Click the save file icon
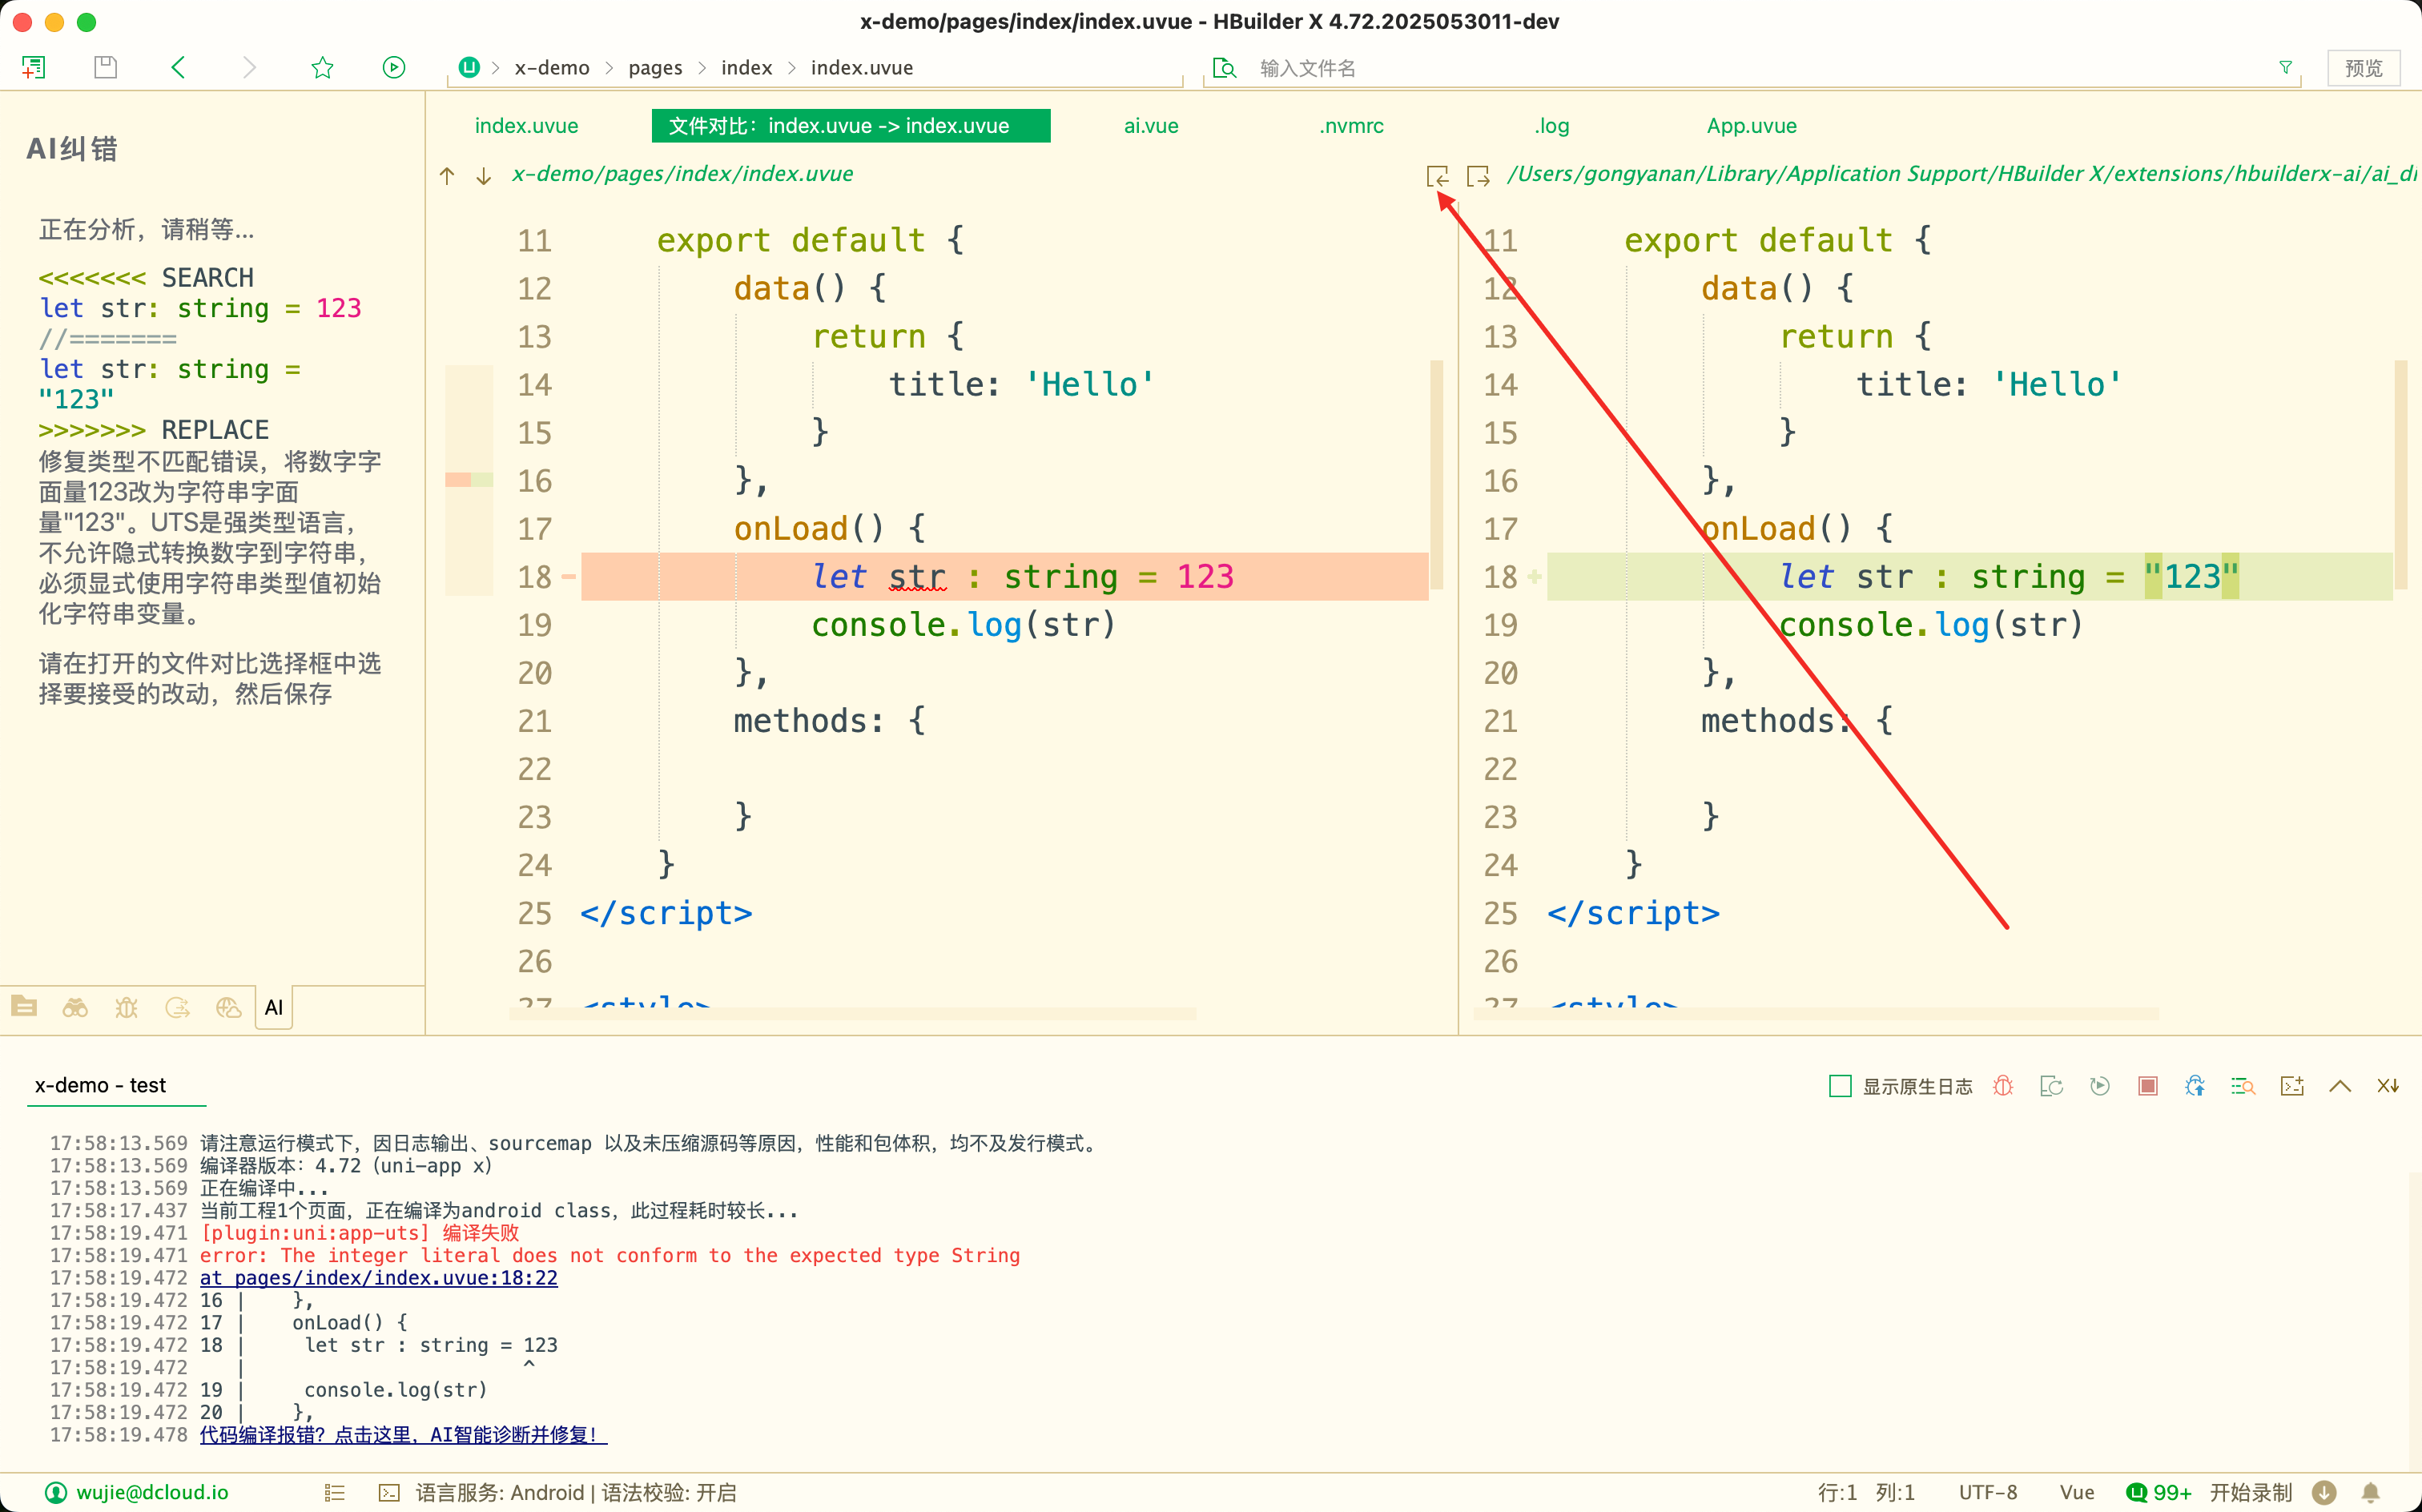Image resolution: width=2422 pixels, height=1512 pixels. (105, 67)
